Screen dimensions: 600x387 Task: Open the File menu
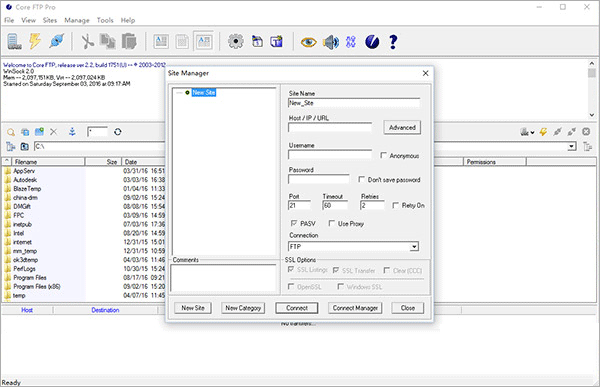(x=9, y=20)
